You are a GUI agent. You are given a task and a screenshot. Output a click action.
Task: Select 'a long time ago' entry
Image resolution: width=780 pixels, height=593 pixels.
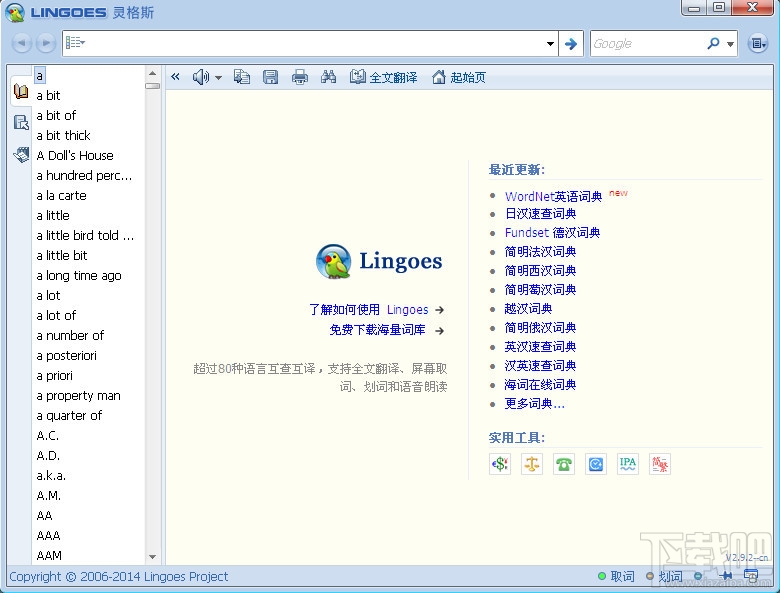(79, 276)
